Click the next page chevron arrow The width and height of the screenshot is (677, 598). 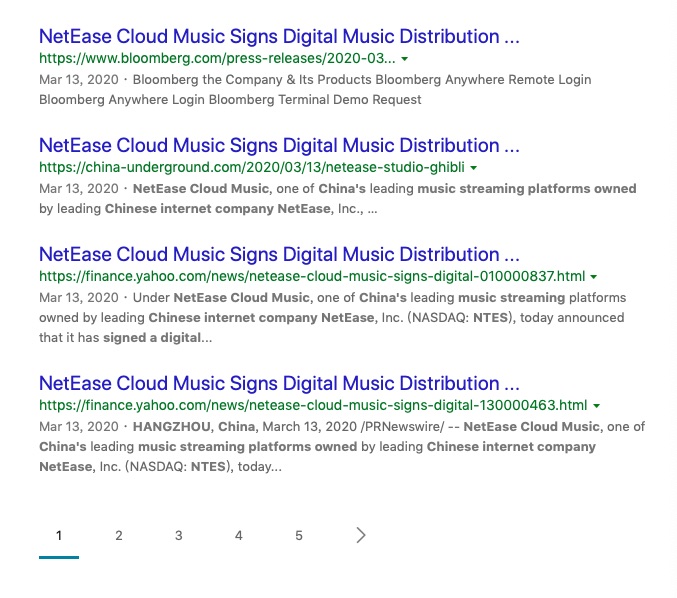click(x=361, y=535)
